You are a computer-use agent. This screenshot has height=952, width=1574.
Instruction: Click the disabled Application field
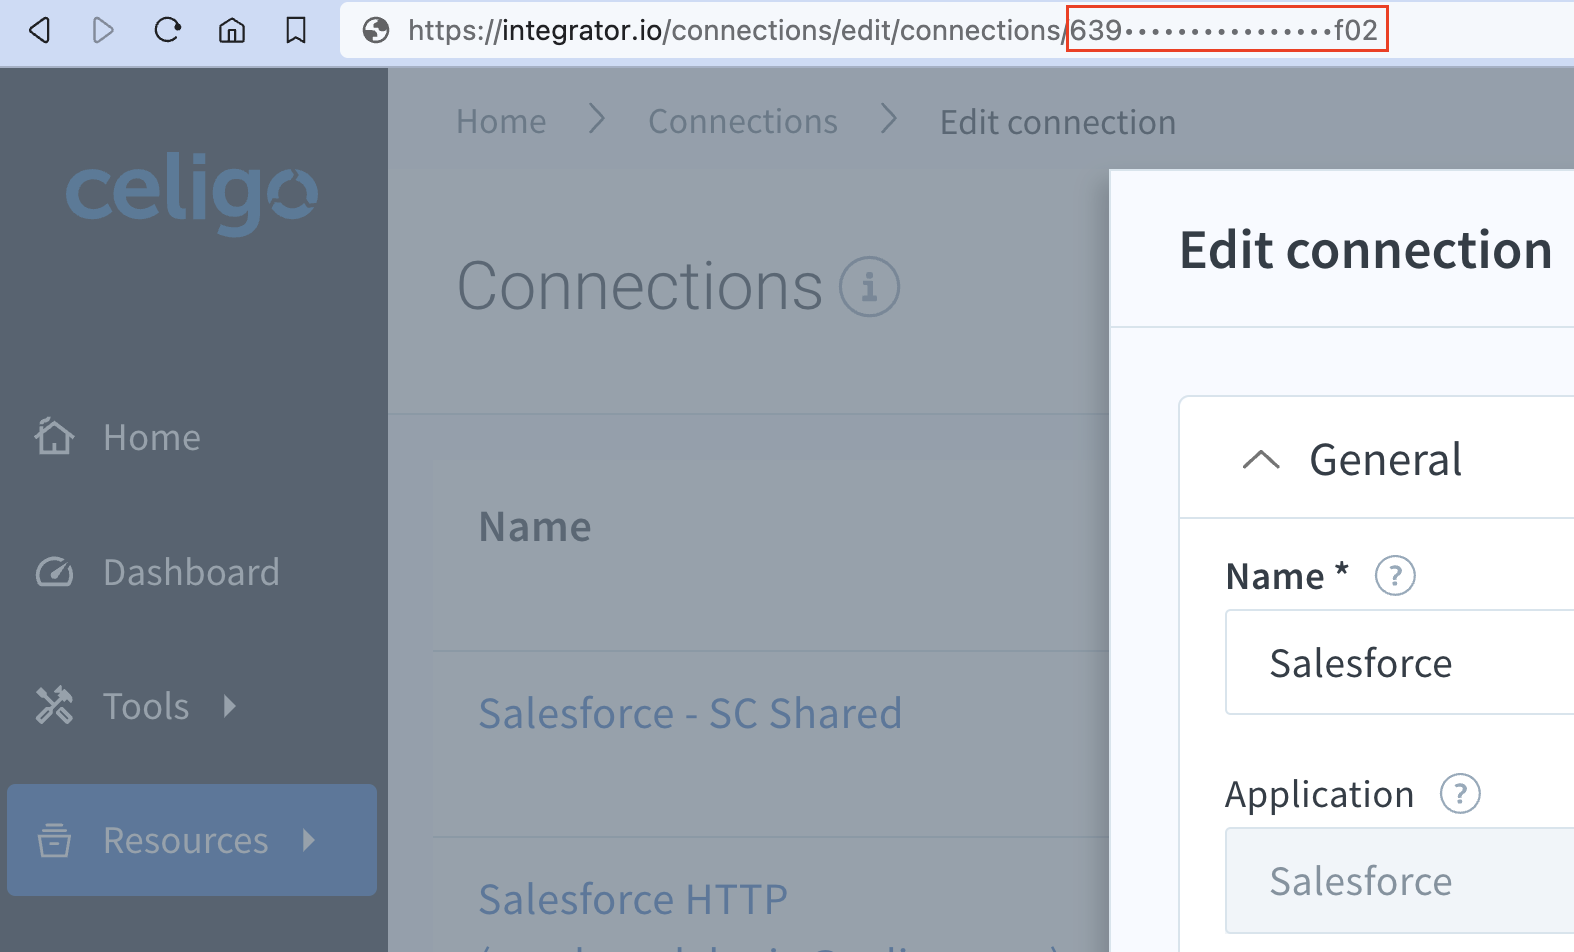1400,880
